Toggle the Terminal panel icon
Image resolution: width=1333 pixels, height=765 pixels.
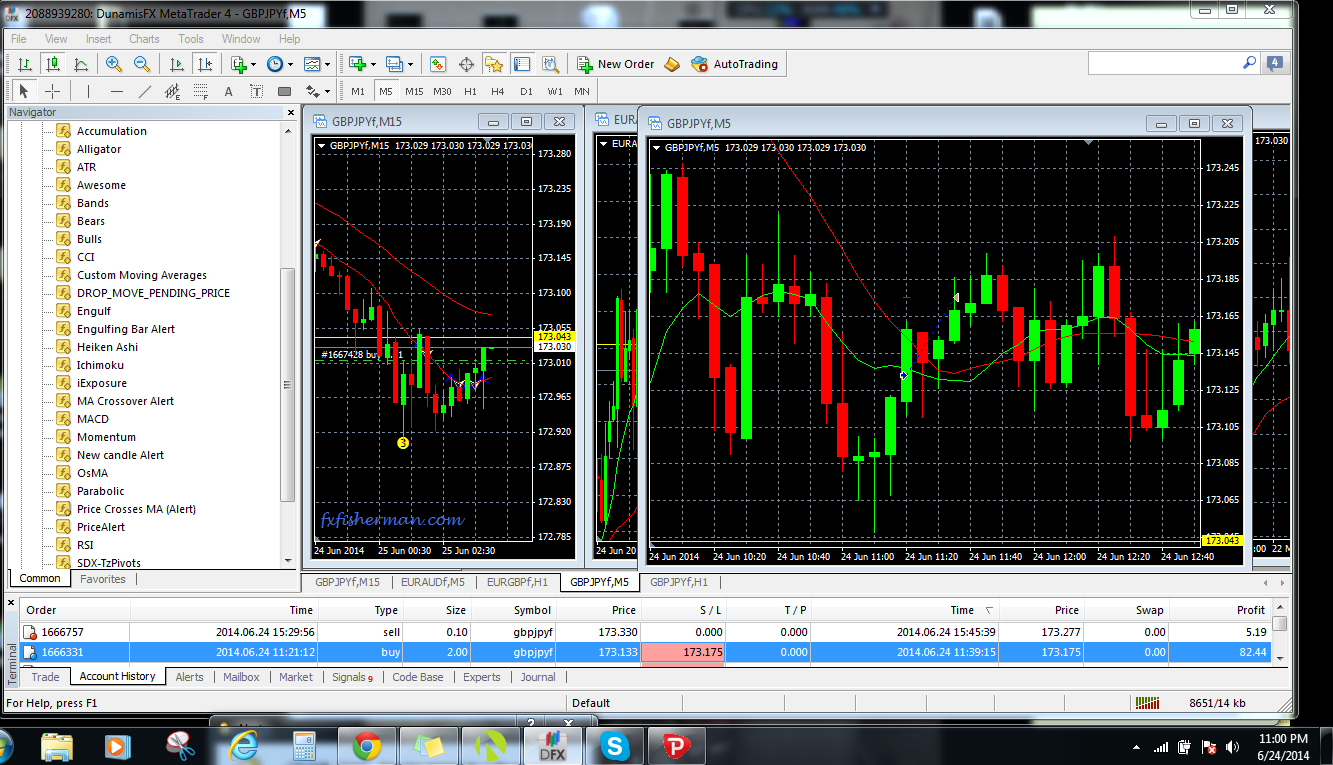point(522,64)
